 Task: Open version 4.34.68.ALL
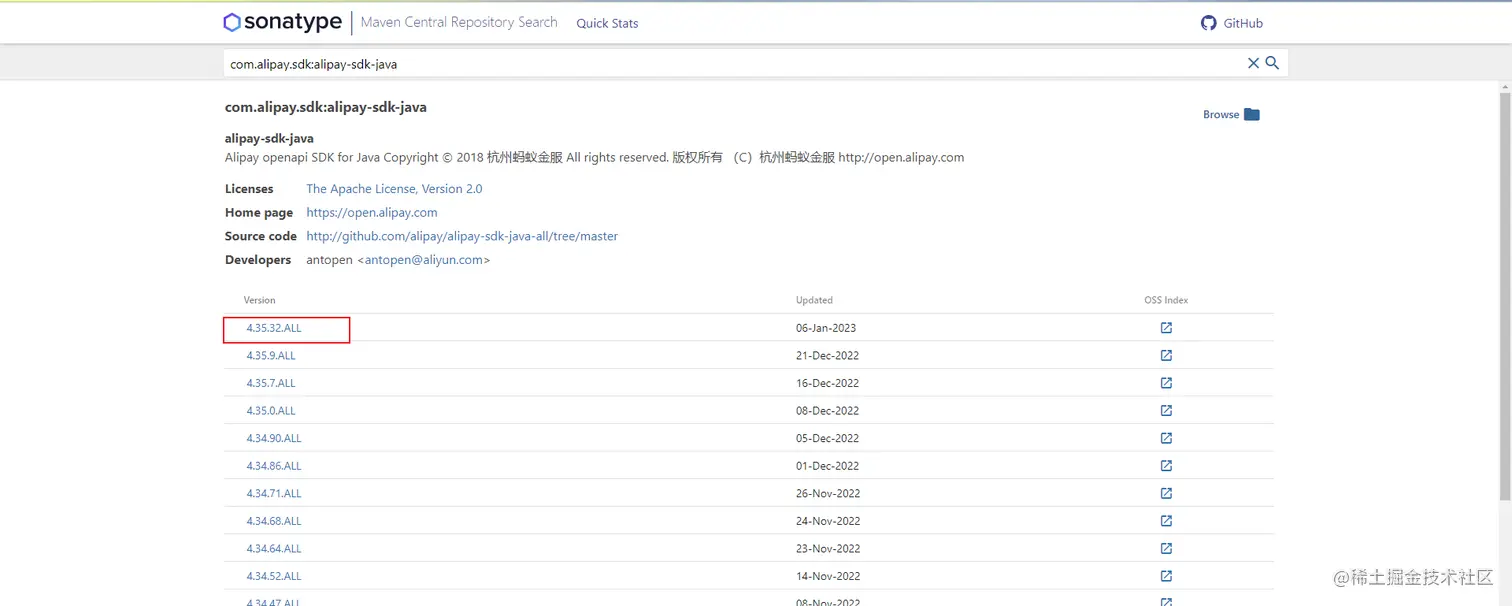(274, 521)
